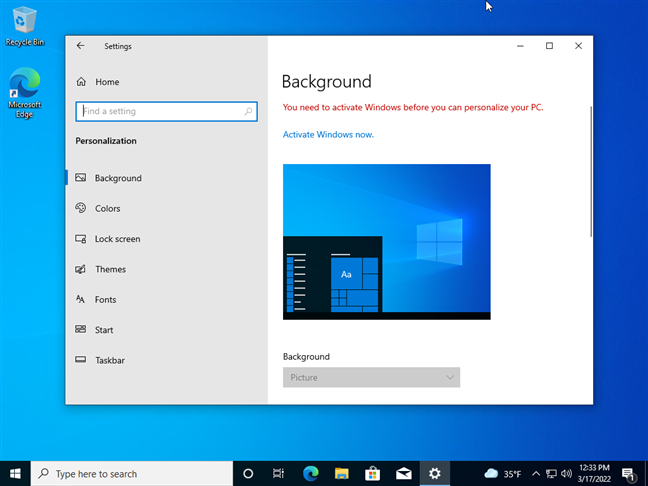Click the Taskbar icon in sidebar
Screen dimensions: 648x486
coord(81,360)
